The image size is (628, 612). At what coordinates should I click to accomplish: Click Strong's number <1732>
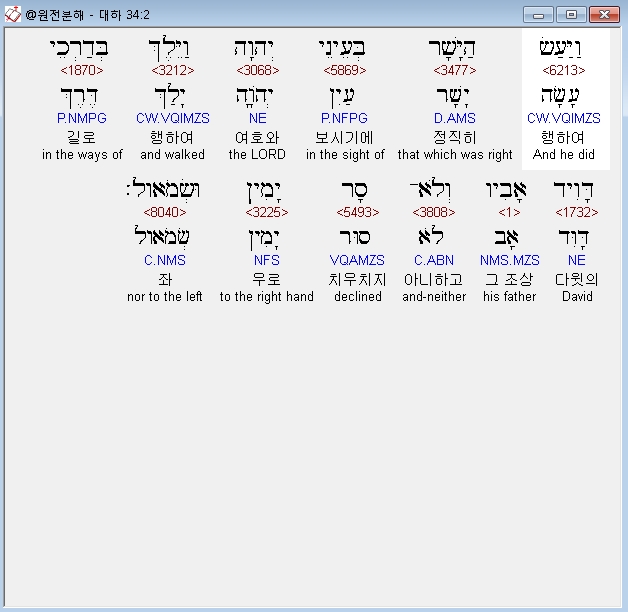point(577,212)
